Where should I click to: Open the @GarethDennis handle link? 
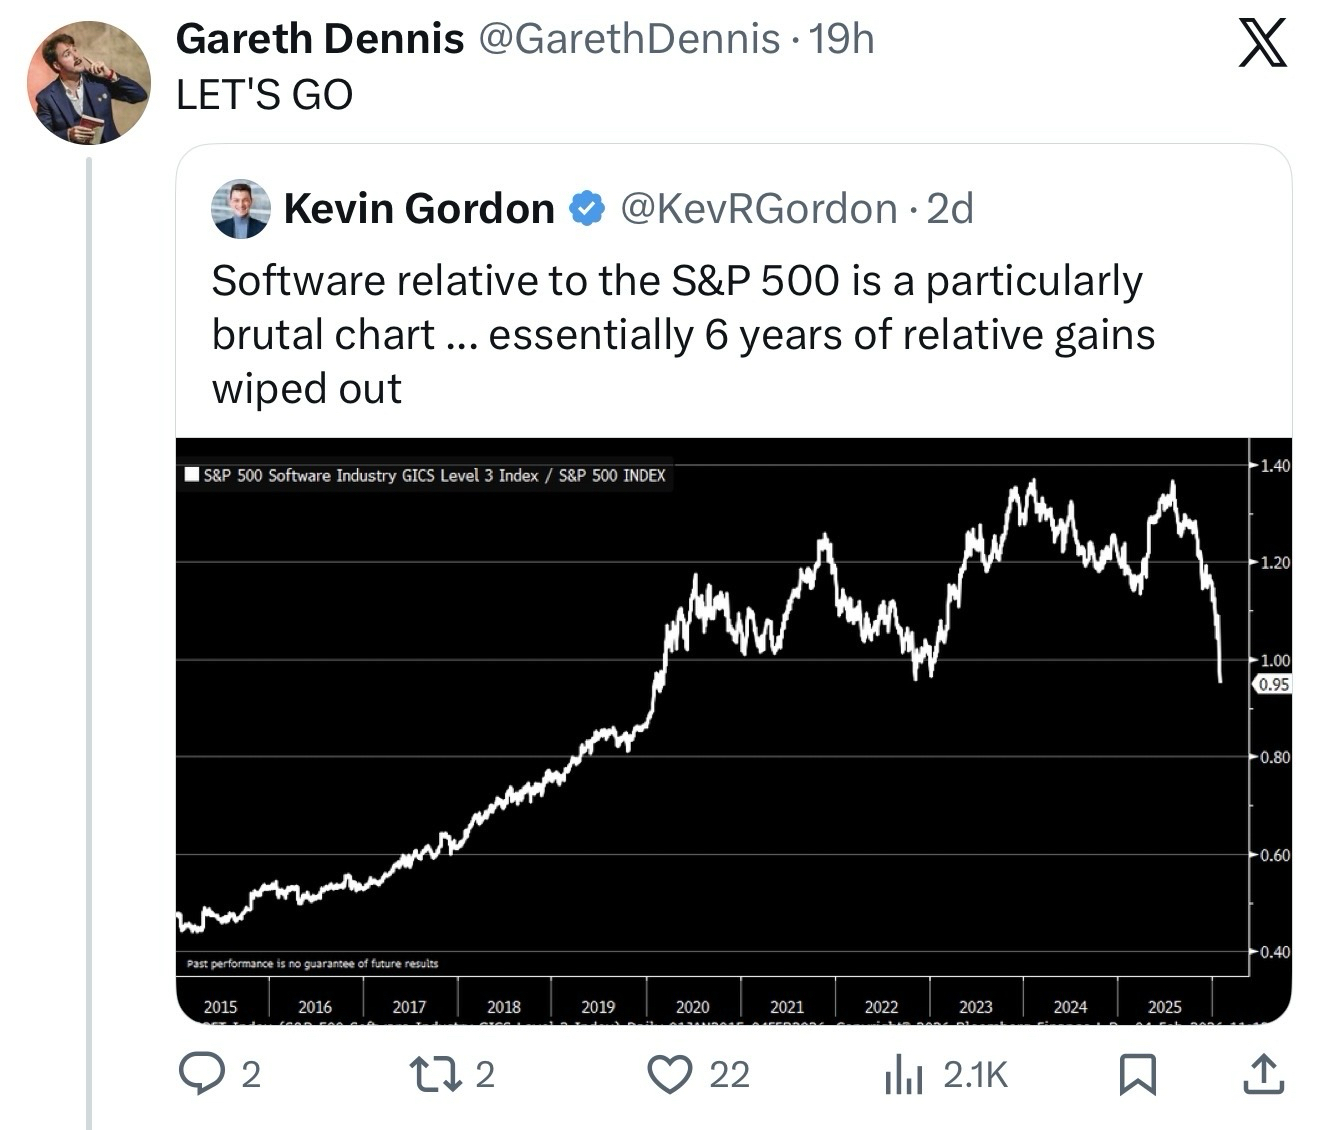629,40
